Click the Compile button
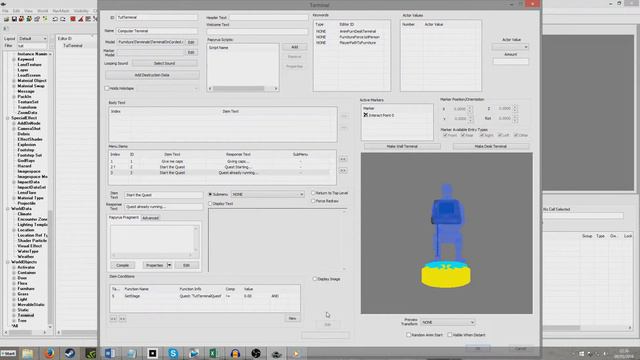 pyautogui.click(x=122, y=265)
